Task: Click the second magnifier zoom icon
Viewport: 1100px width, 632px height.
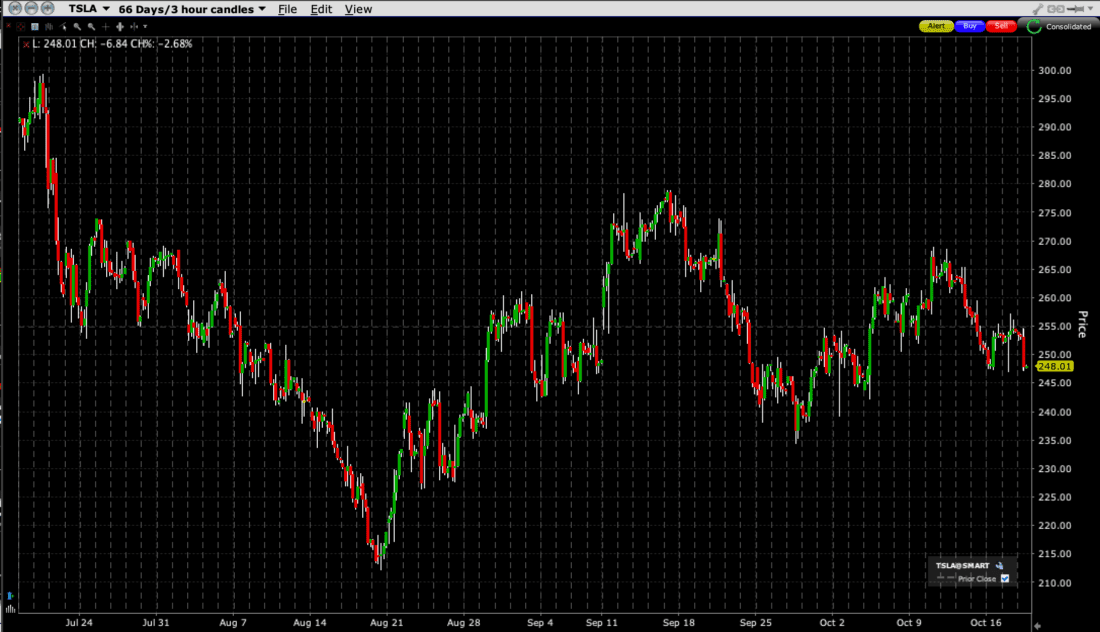Action: [x=91, y=27]
